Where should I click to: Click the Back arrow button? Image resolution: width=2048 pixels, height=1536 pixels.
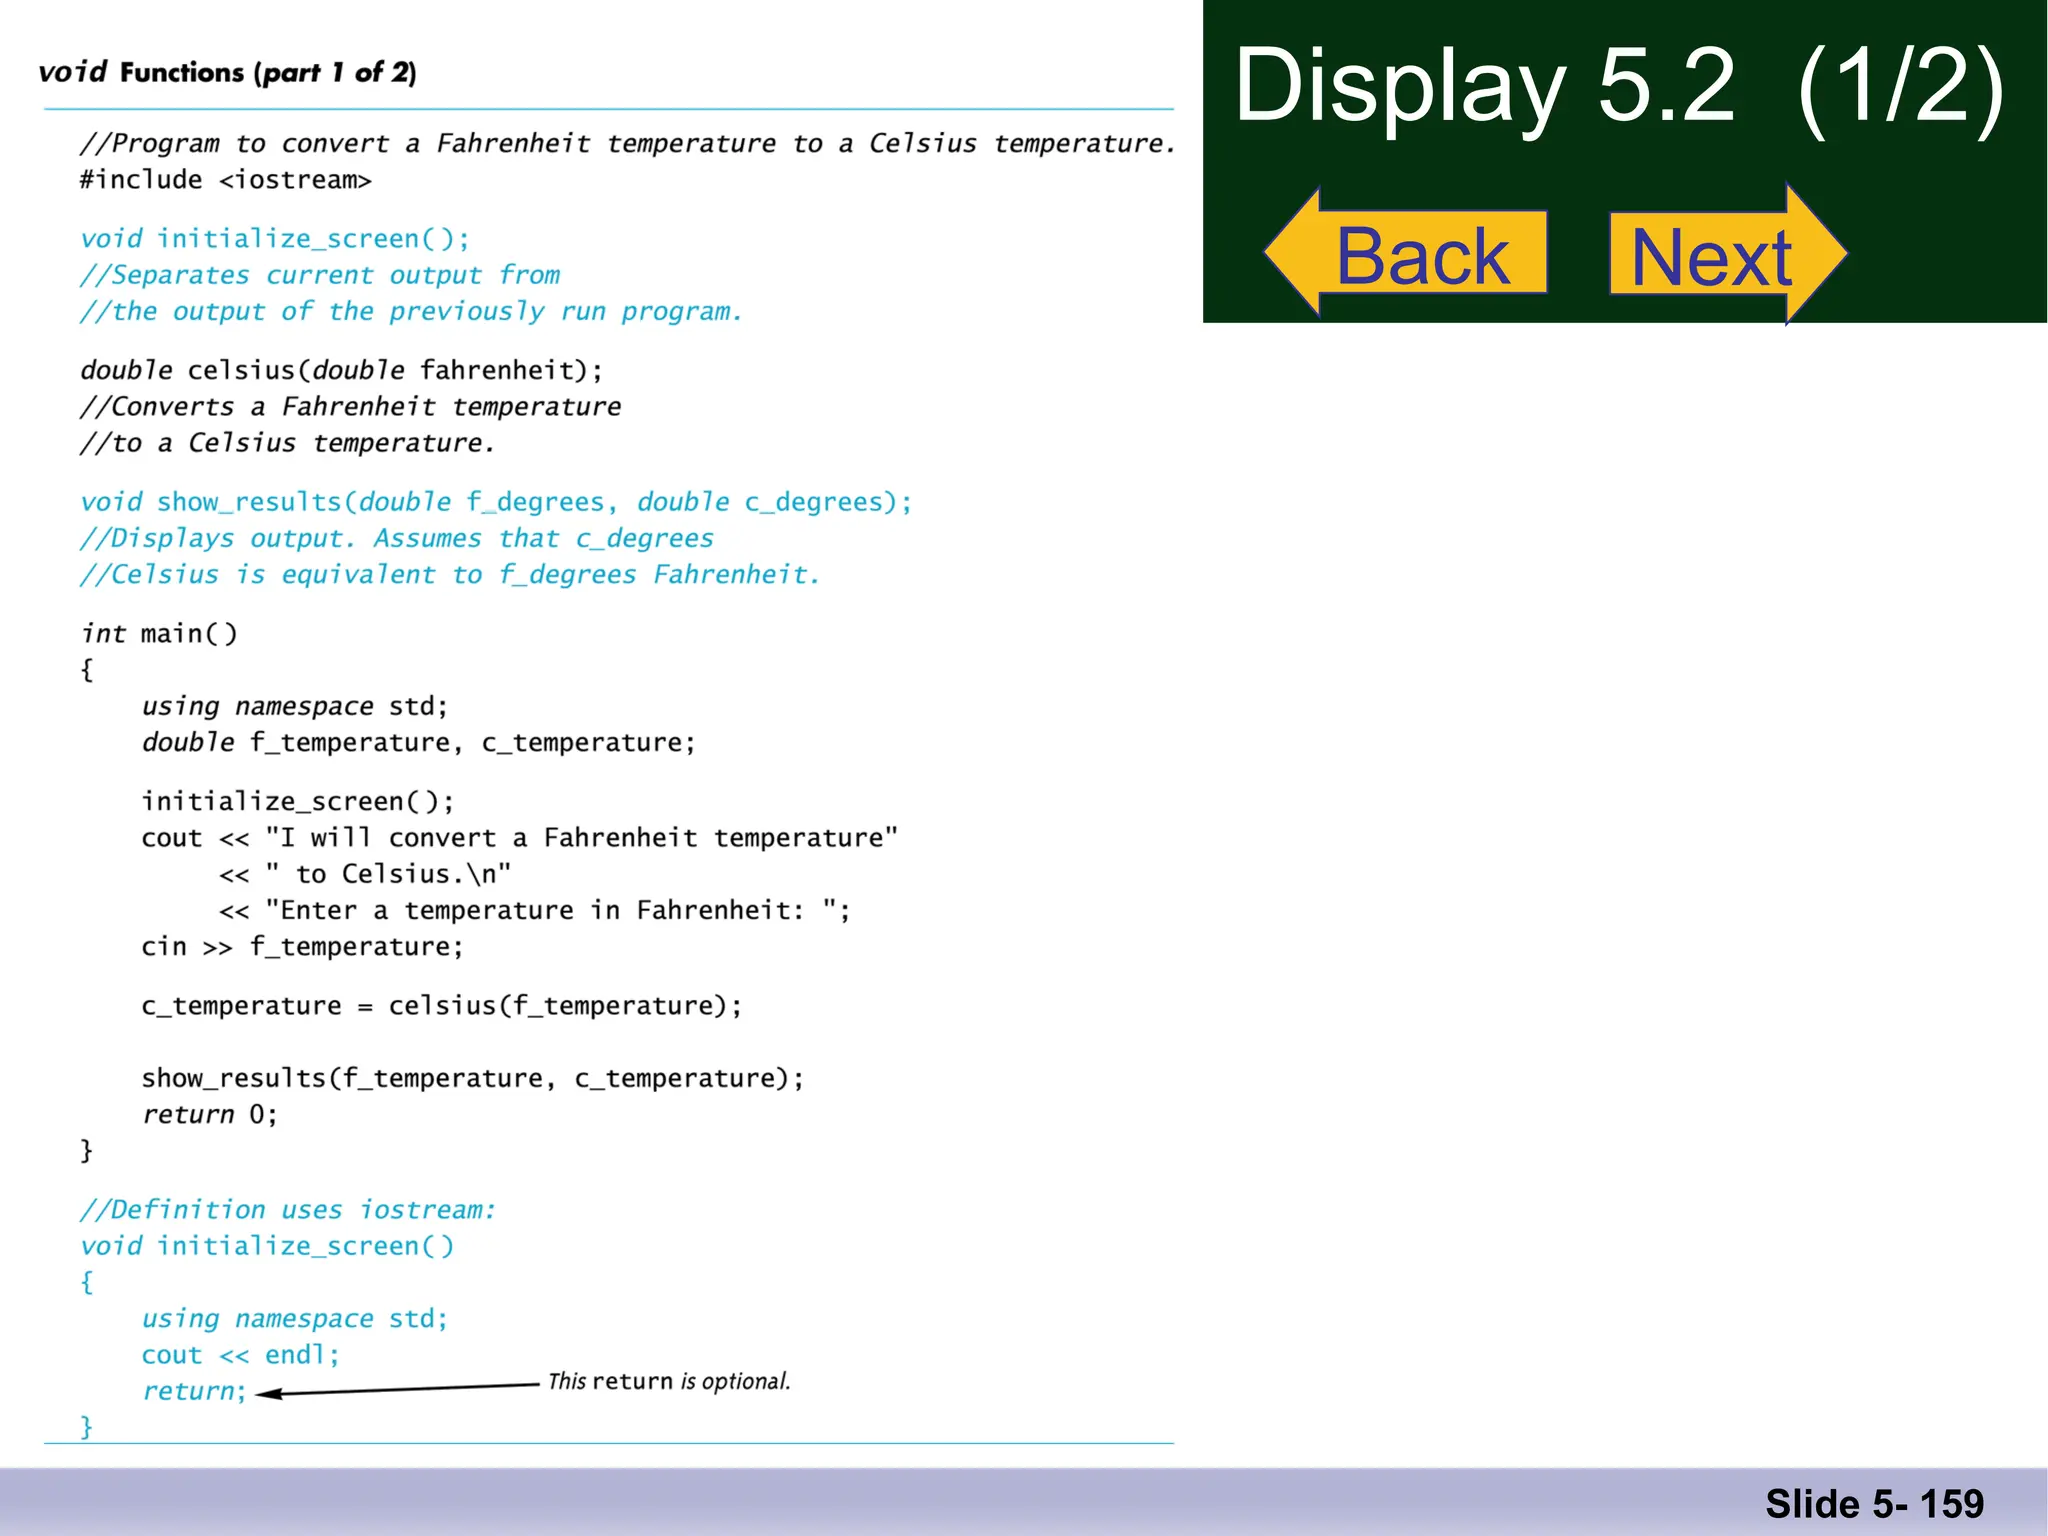pyautogui.click(x=1406, y=252)
